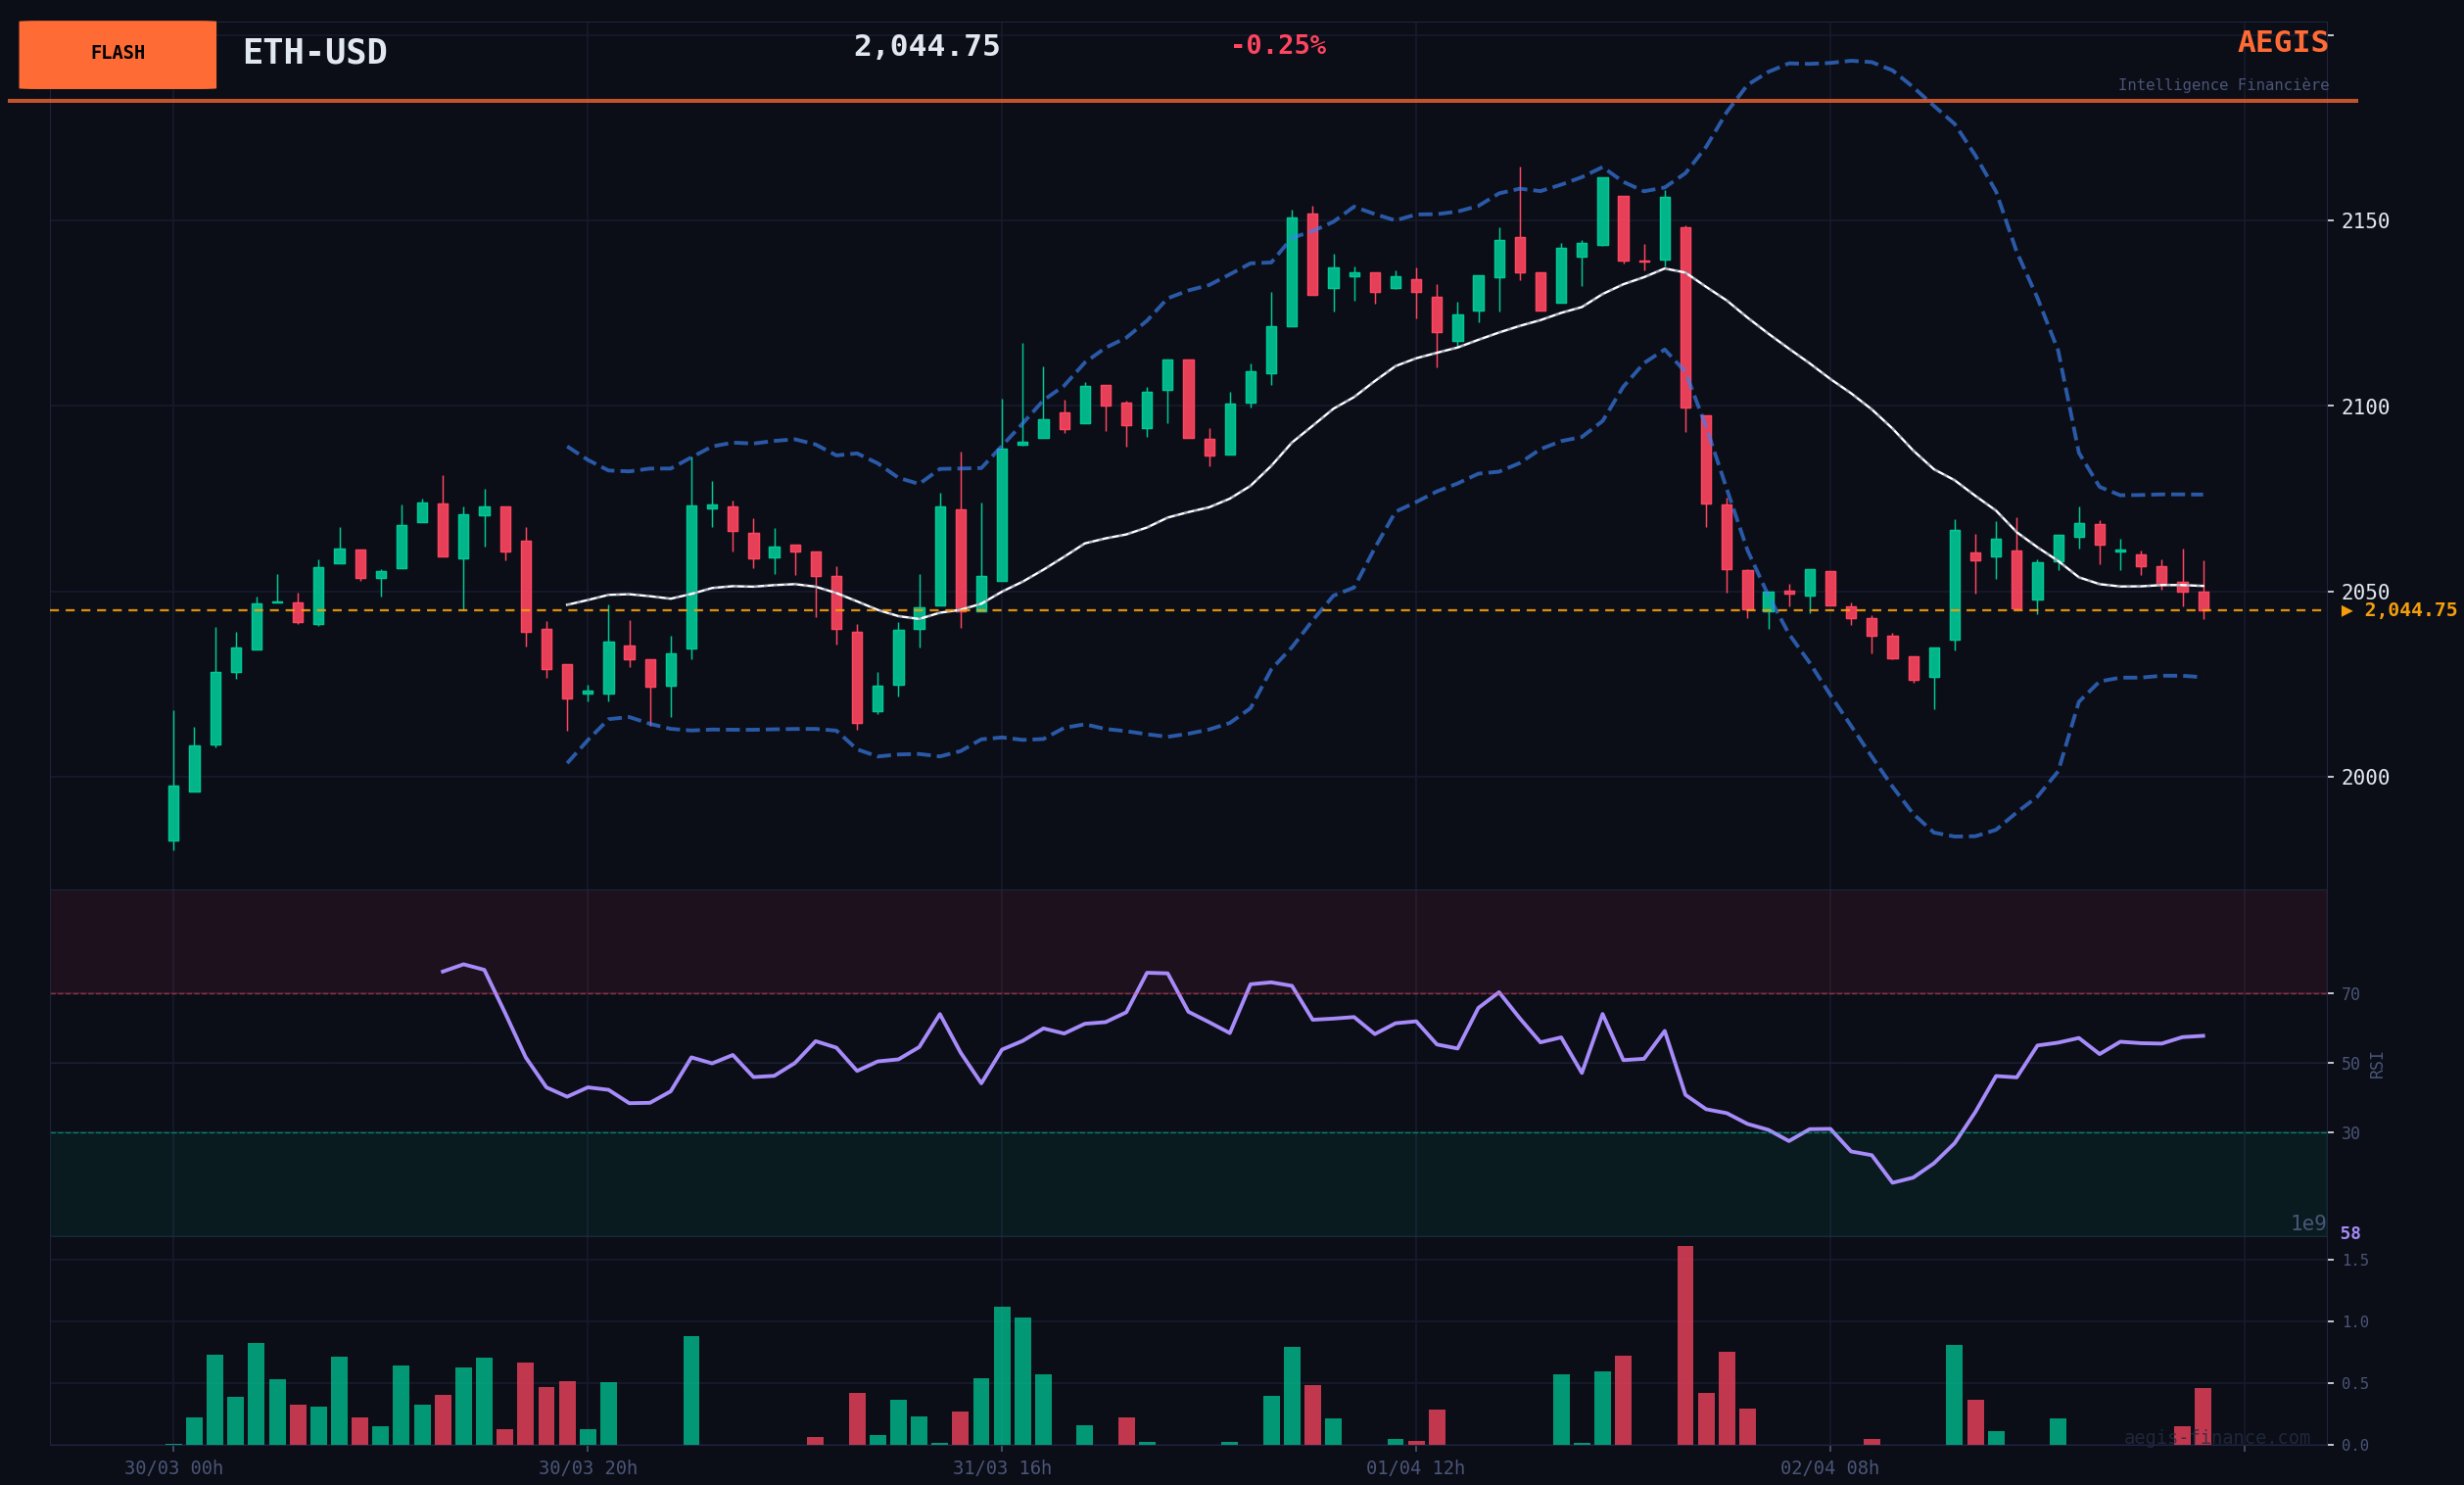Click the Intelligence Financière subtitle
The width and height of the screenshot is (2464, 1485).
click(x=2222, y=85)
